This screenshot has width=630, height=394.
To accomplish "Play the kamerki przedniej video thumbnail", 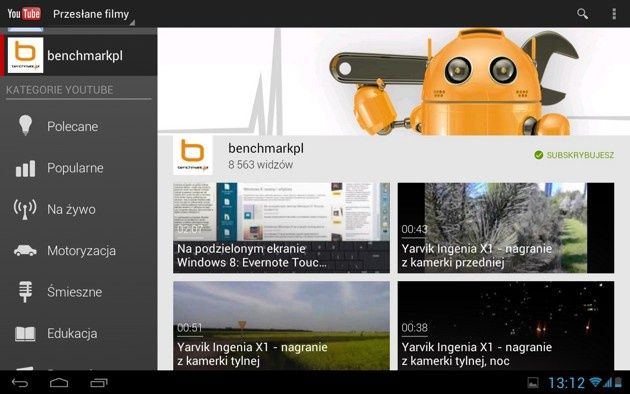I will coord(506,228).
